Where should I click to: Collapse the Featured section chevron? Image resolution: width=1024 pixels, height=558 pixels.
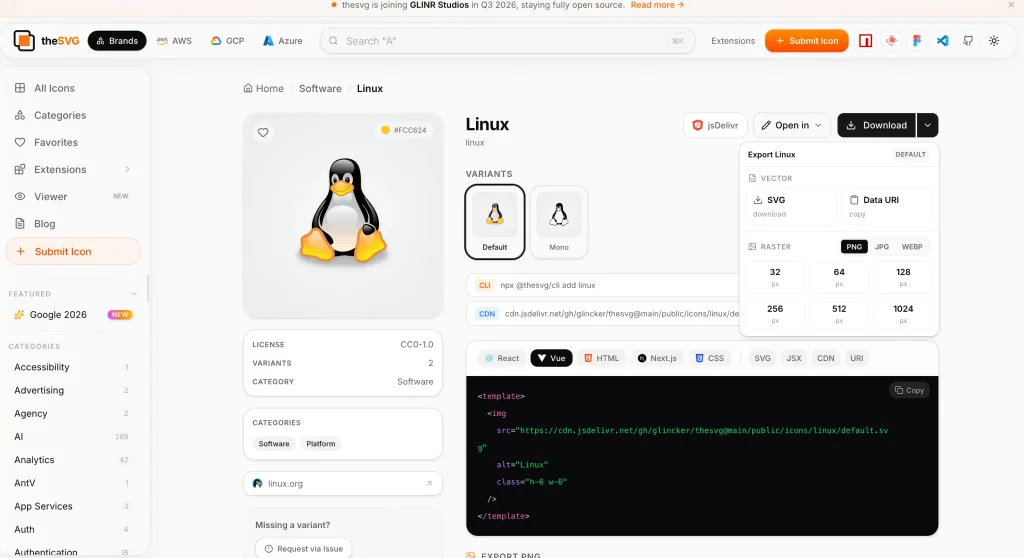click(134, 293)
